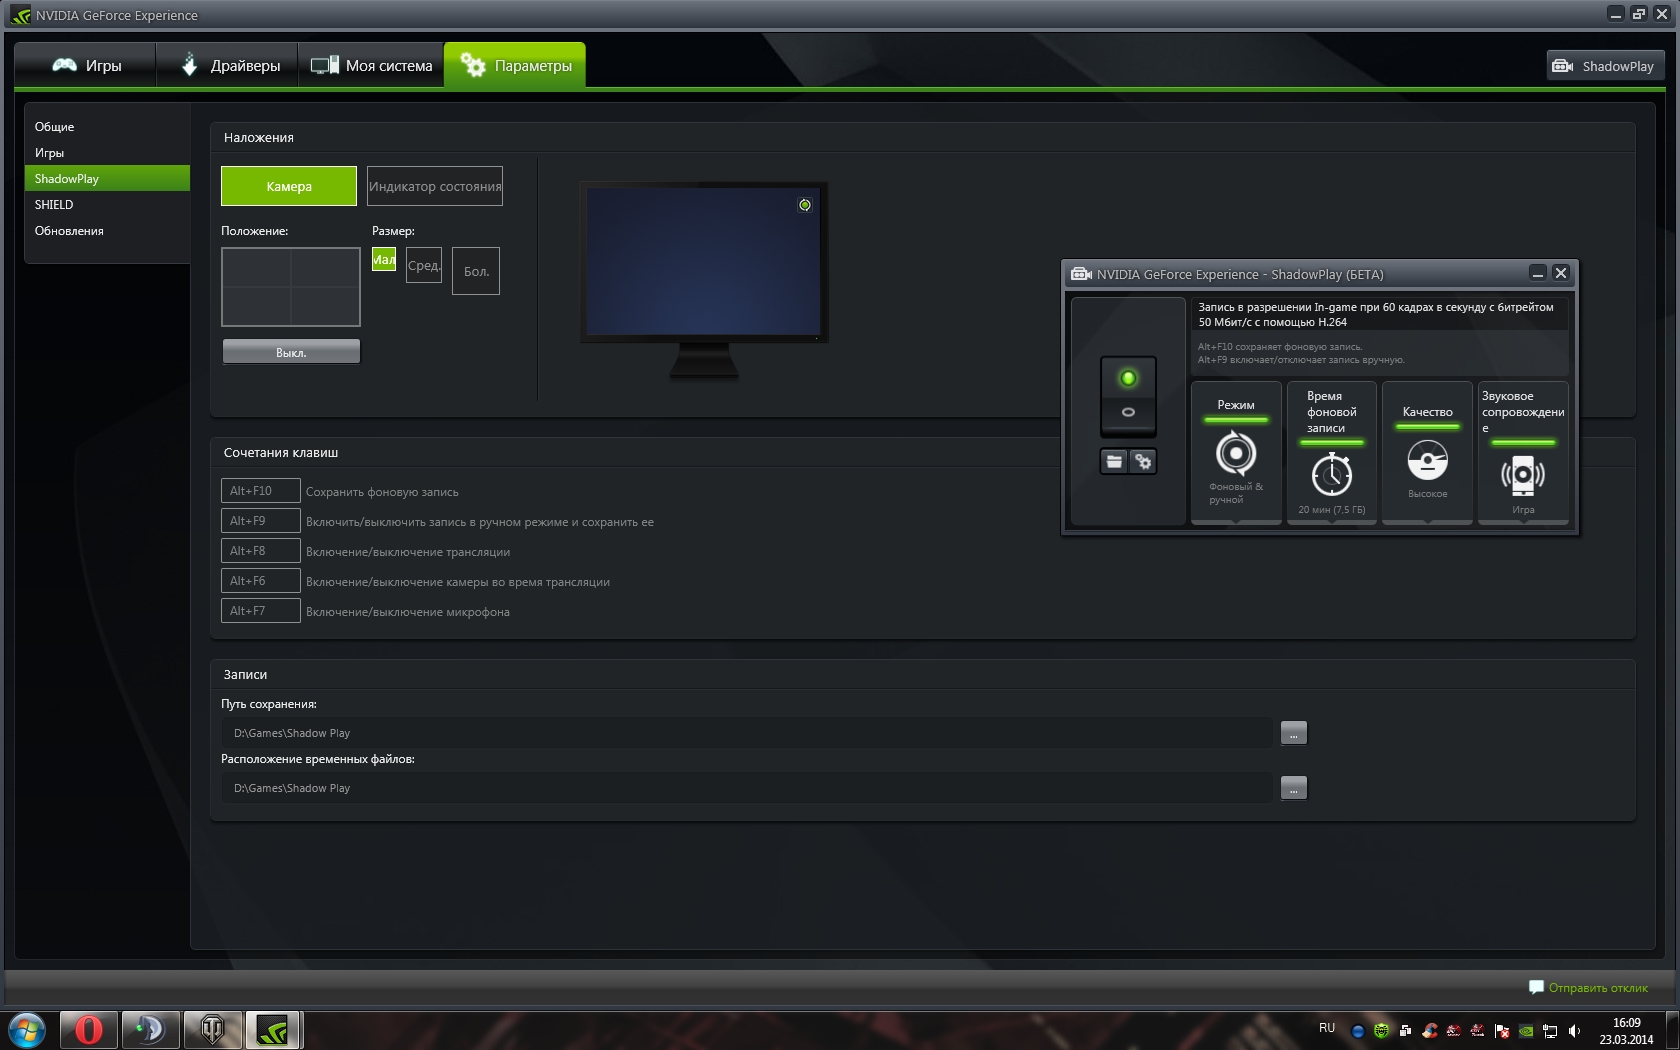Click the 'RU' language indicator
The height and width of the screenshot is (1050, 1680).
coord(1327,1028)
